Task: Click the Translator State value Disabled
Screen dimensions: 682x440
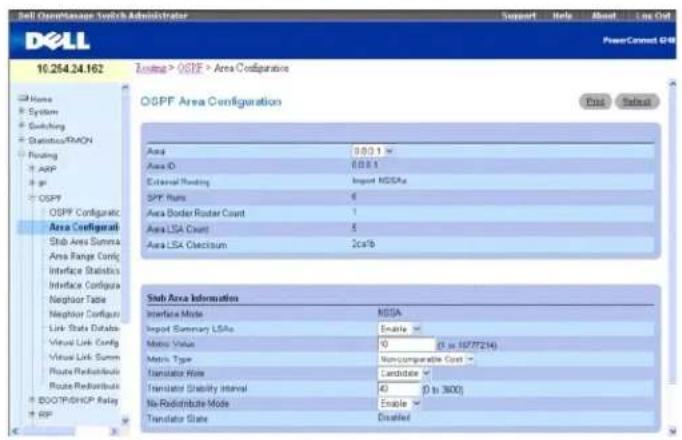Action: pos(394,417)
